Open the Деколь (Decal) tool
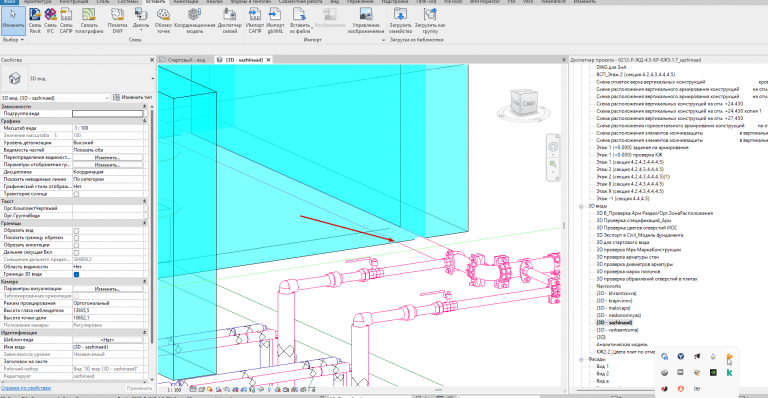The width and height of the screenshot is (768, 398). pyautogui.click(x=141, y=21)
